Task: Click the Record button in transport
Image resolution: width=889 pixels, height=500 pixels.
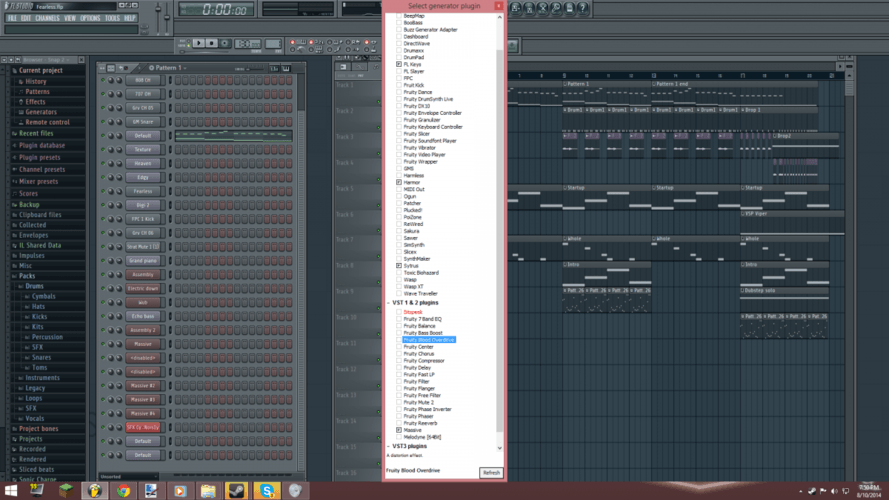Action: 226,43
